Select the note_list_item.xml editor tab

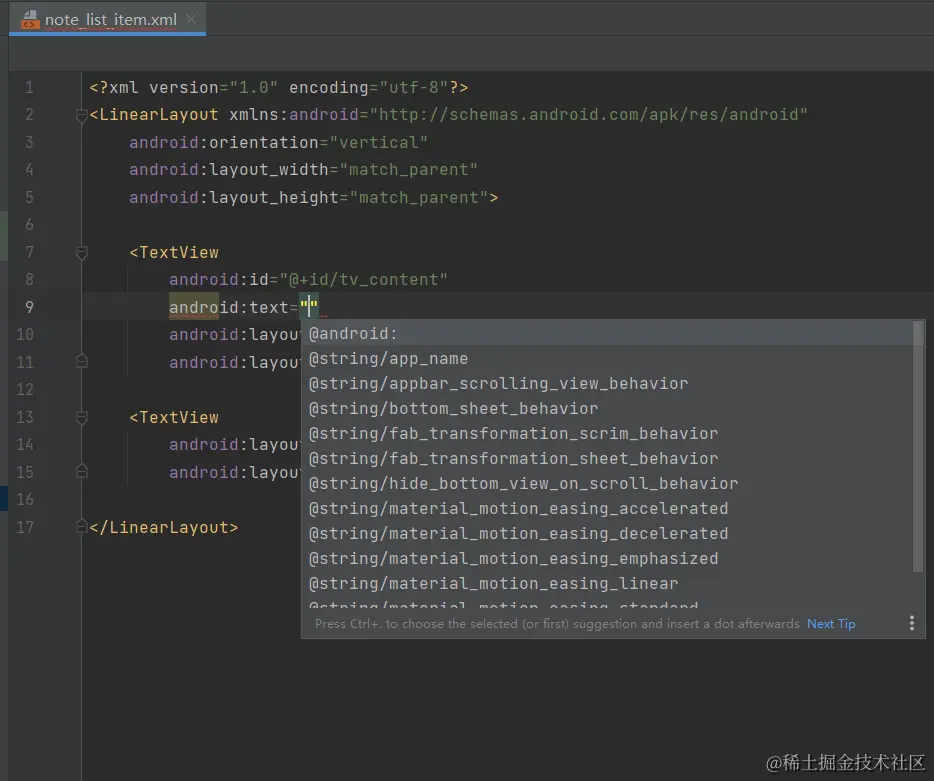click(x=107, y=19)
